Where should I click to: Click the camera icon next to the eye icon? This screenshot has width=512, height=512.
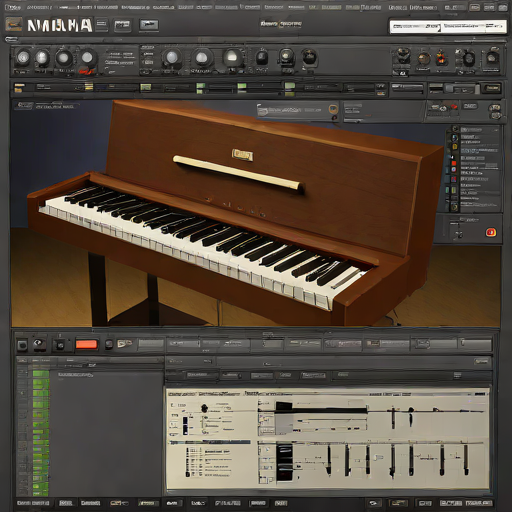pos(60,345)
